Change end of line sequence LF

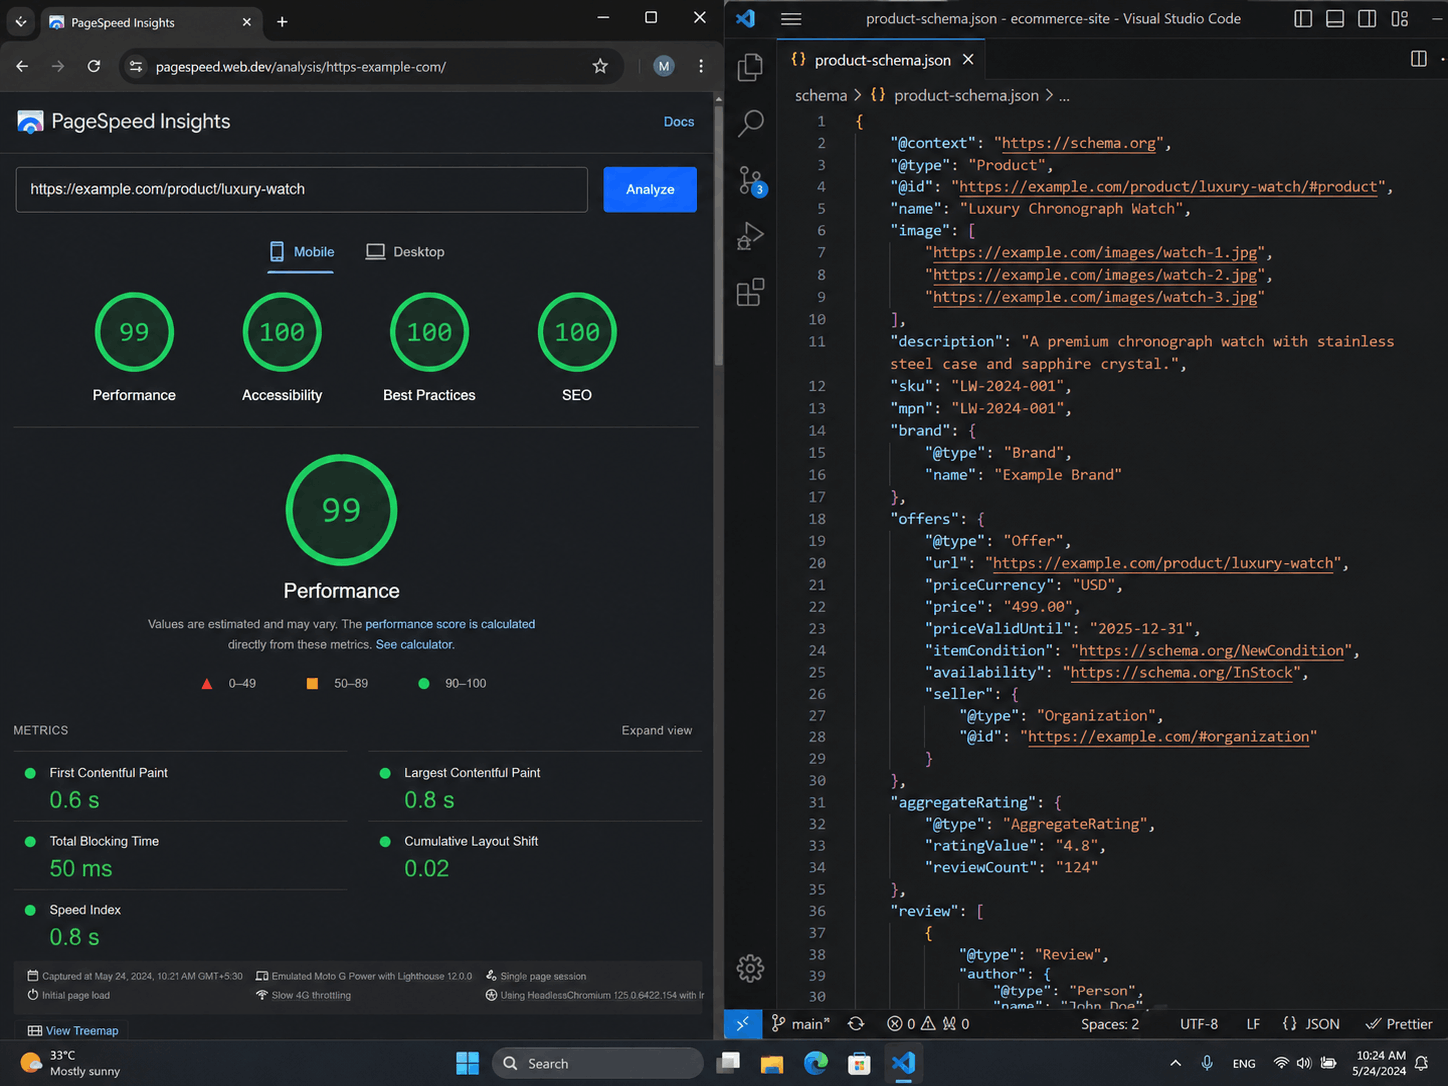(1253, 1023)
